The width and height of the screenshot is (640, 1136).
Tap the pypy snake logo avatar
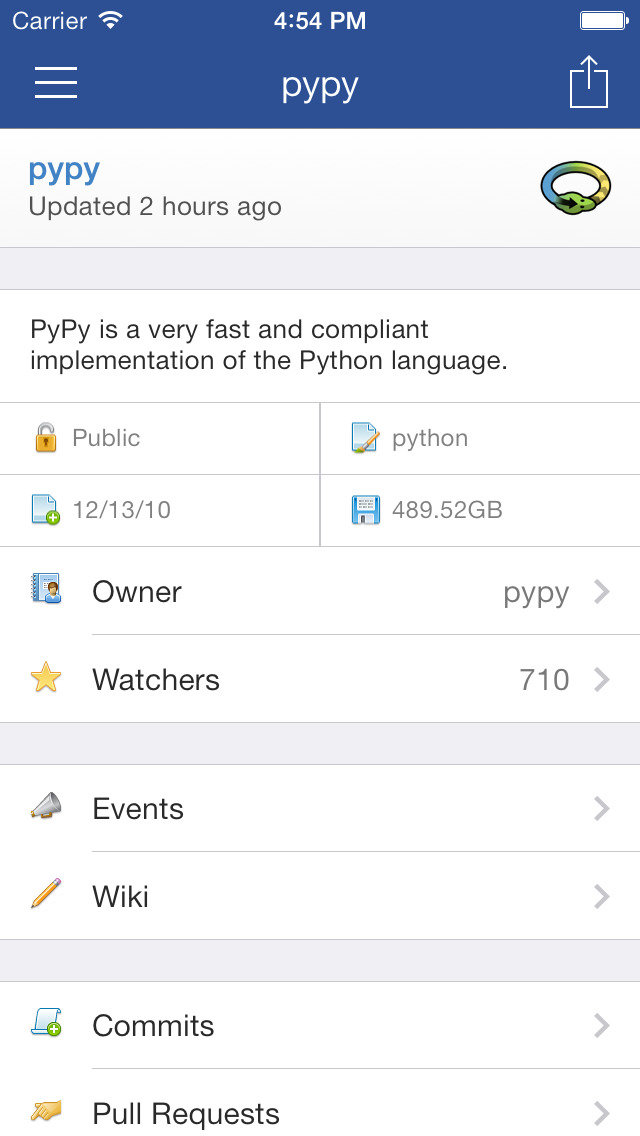click(576, 188)
